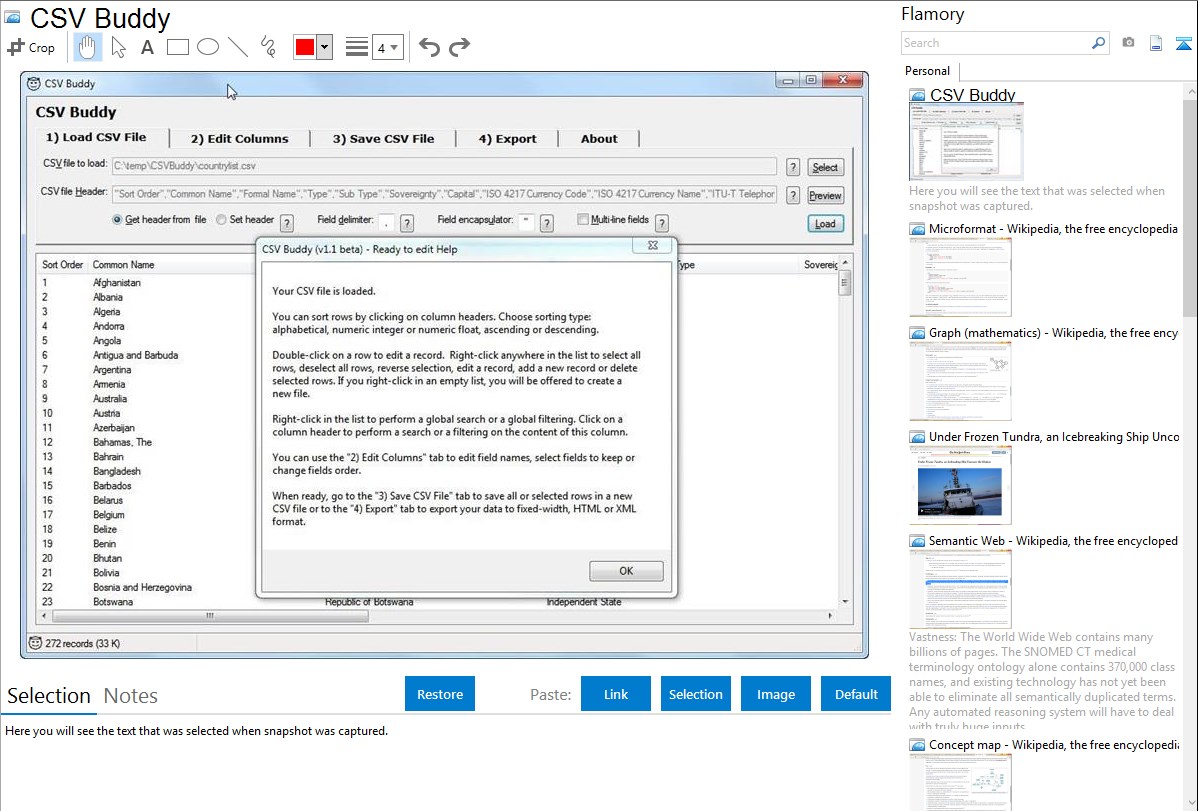Expand the line thickness dropdown showing 4
The image size is (1198, 811).
(x=387, y=47)
